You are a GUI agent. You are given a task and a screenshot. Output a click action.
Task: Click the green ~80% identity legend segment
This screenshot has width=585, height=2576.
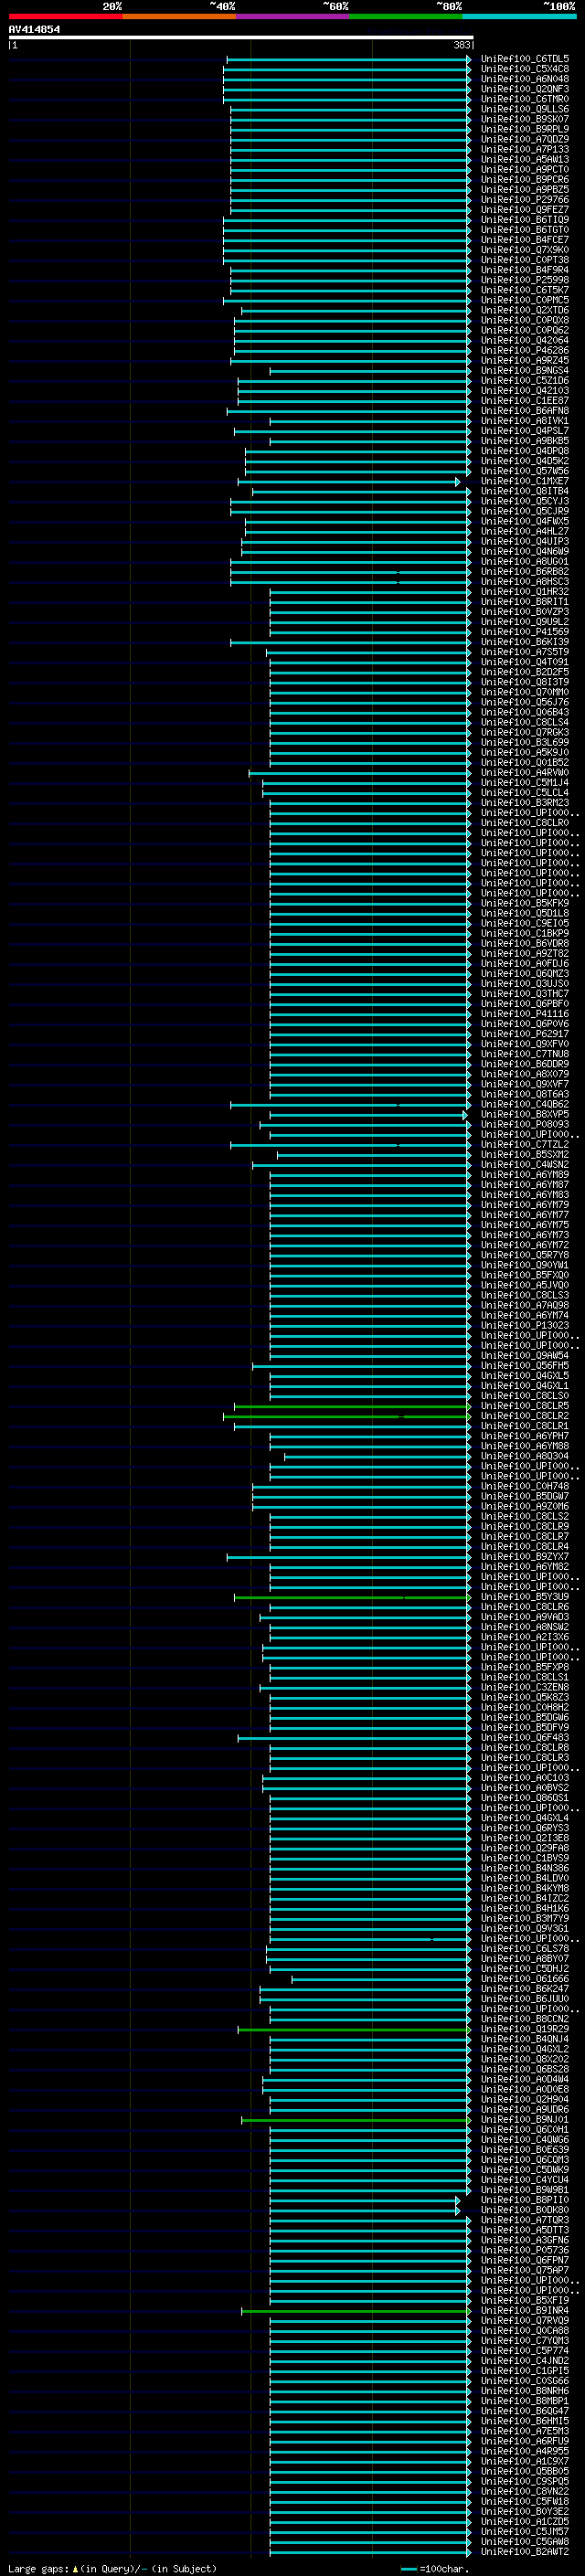[x=406, y=16]
